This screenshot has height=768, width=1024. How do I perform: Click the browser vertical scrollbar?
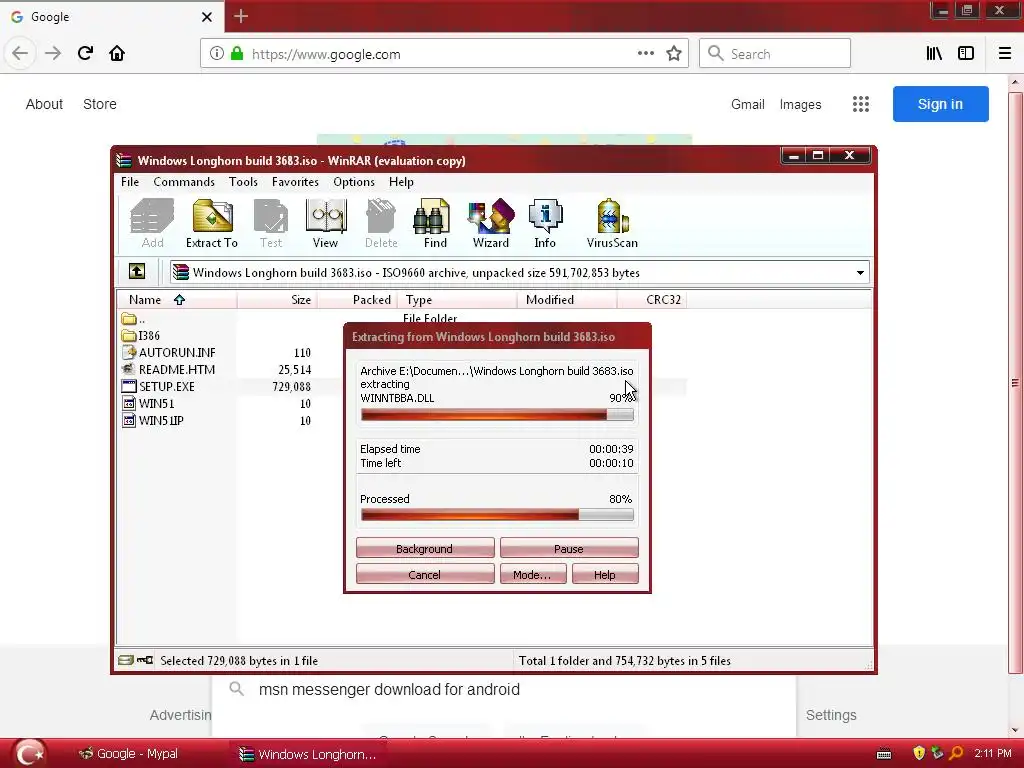coord(1015,382)
